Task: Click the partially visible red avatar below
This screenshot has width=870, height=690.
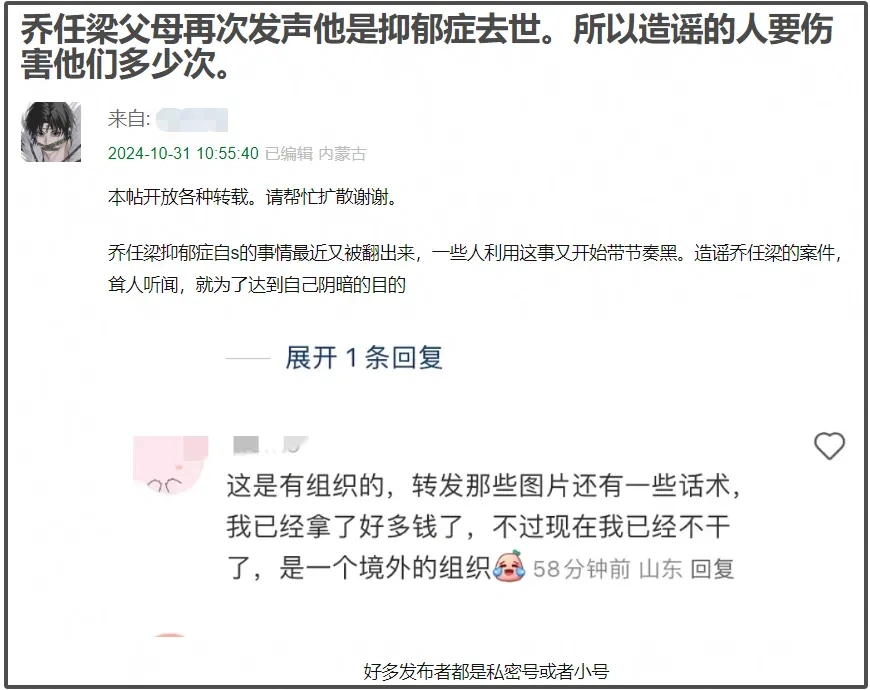Action: [x=170, y=635]
